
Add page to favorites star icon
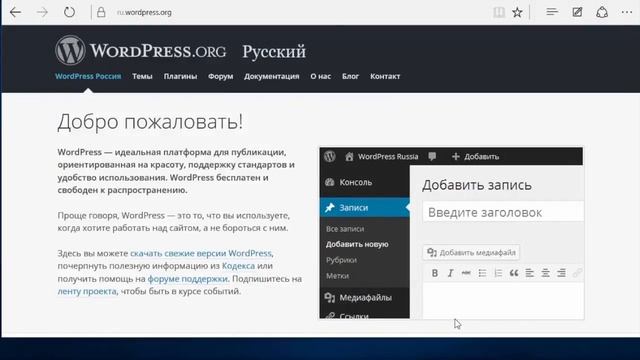[517, 12]
